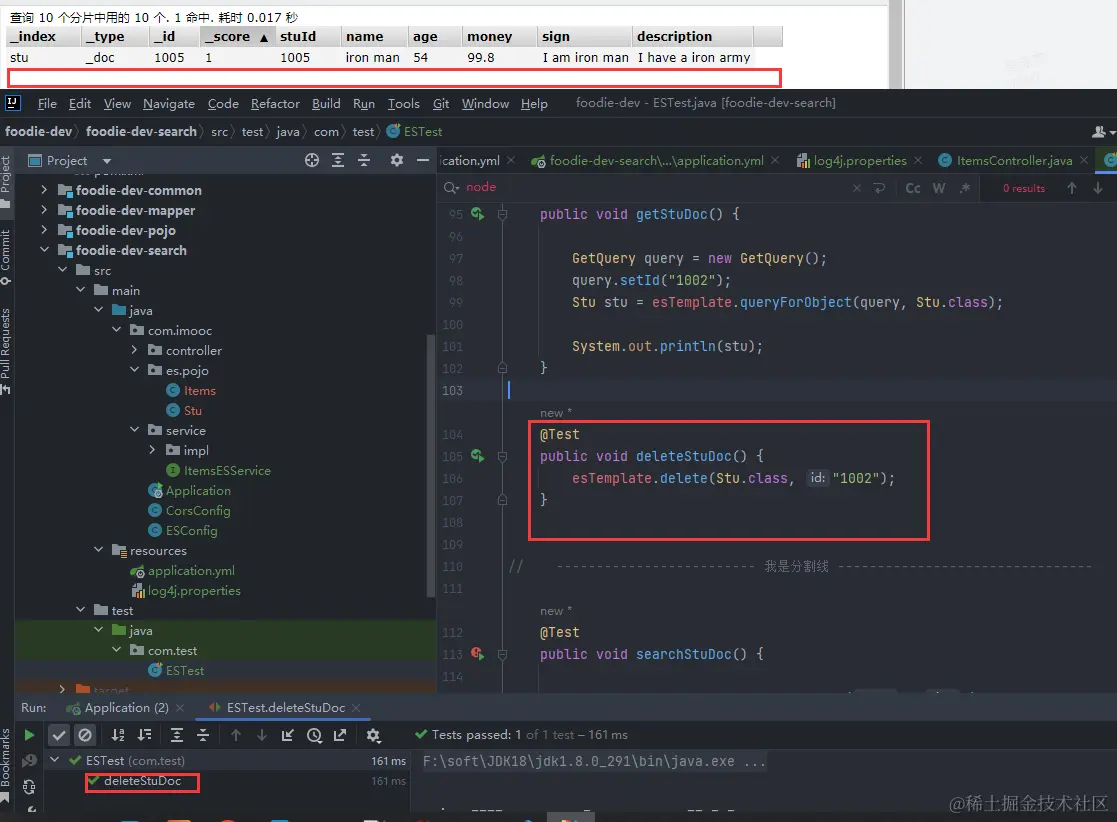Open the Commit tool window sidebar button

pos(6,256)
